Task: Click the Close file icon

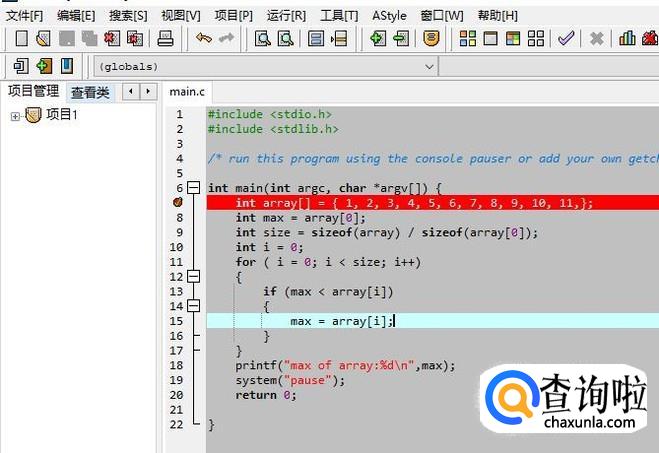Action: pyautogui.click(x=112, y=39)
